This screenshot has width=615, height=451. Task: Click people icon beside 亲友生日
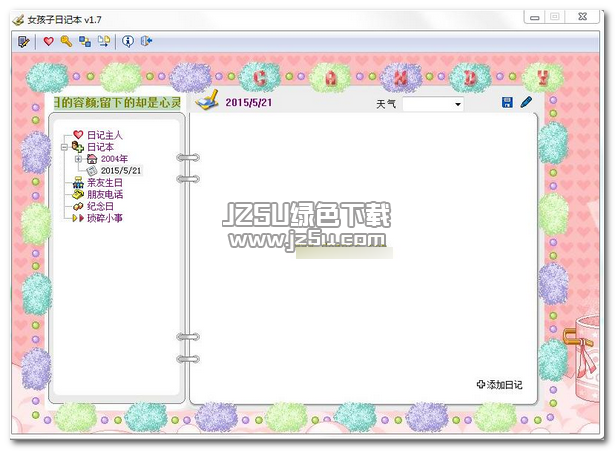[78, 182]
